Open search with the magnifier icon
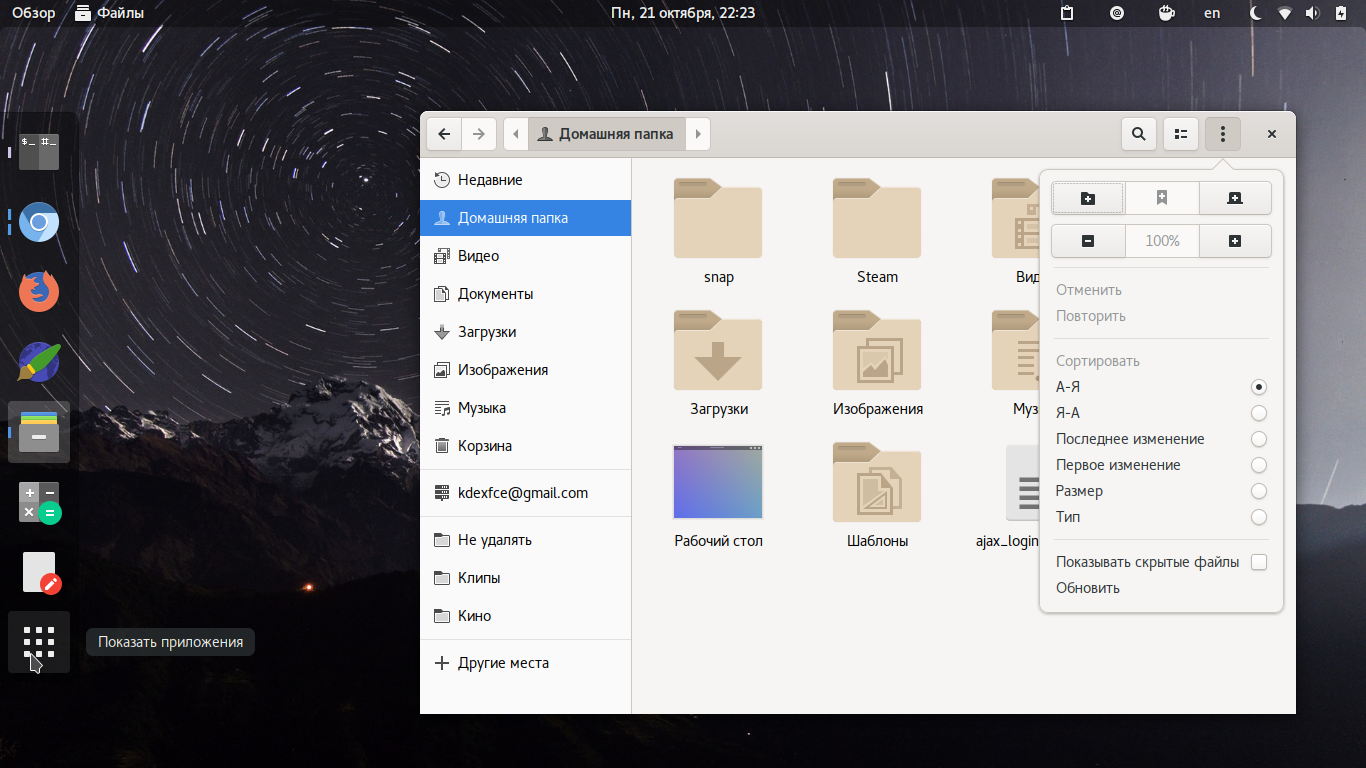Image resolution: width=1366 pixels, height=768 pixels. [1138, 134]
